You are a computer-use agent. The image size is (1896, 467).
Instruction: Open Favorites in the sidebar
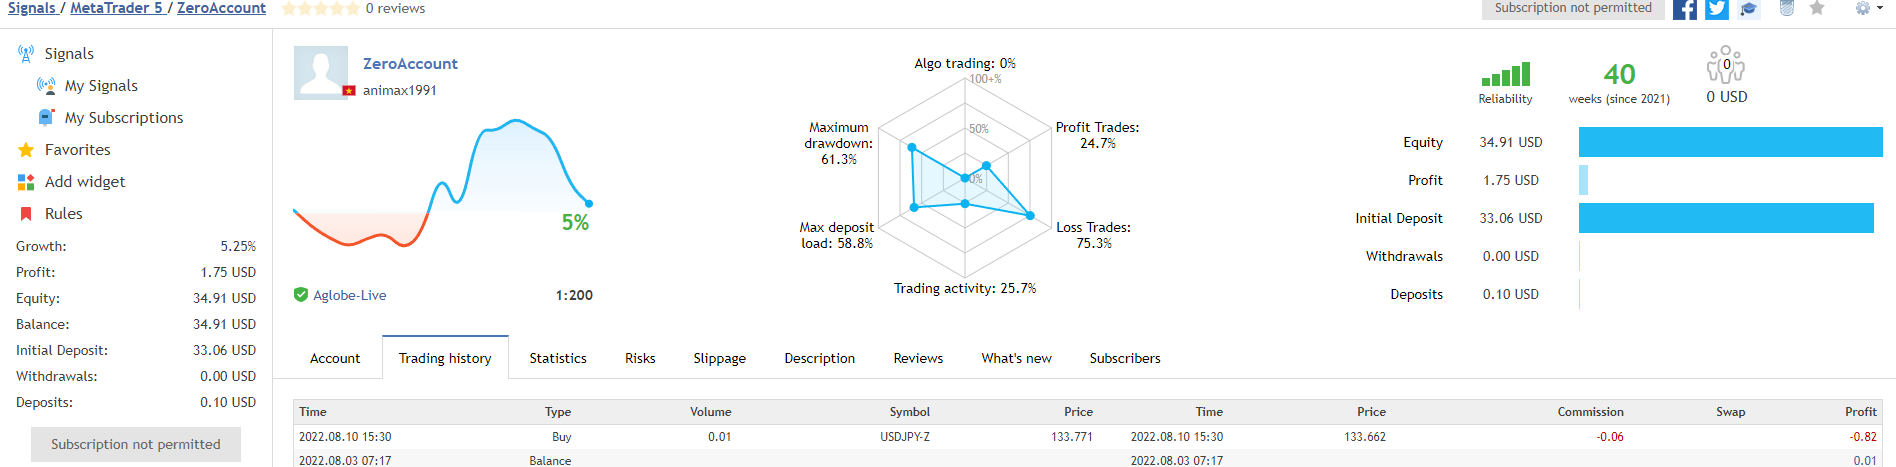point(77,150)
